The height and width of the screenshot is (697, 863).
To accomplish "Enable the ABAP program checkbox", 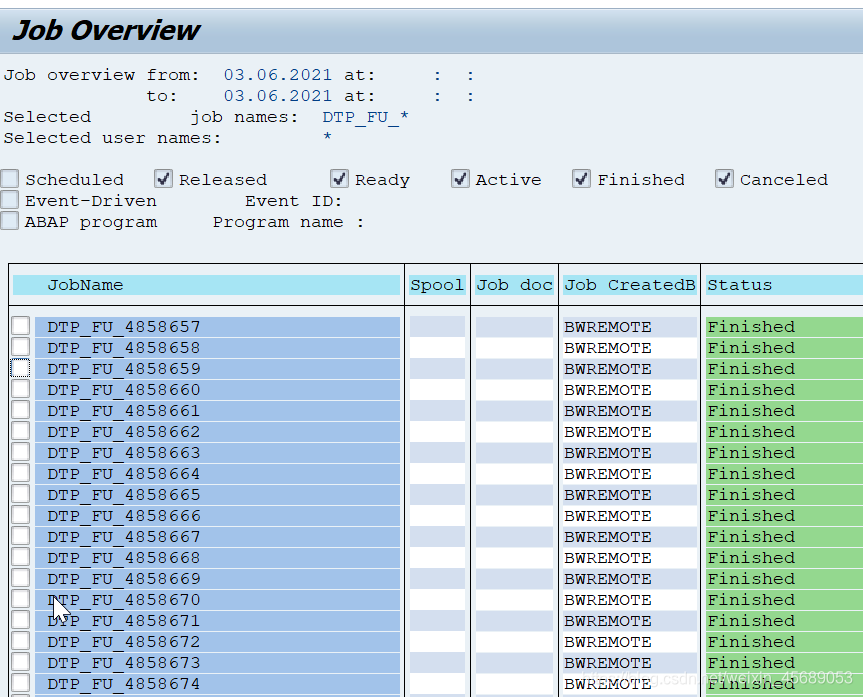I will pyautogui.click(x=10, y=221).
